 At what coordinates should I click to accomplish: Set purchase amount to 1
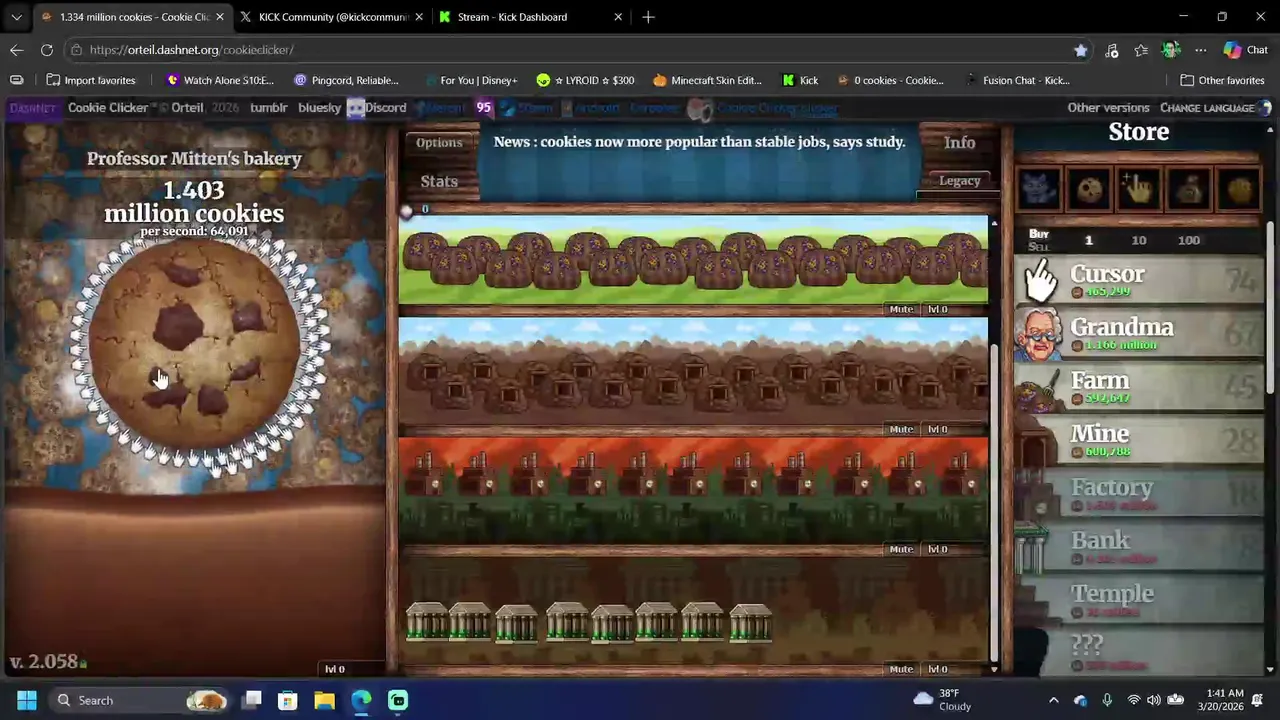pyautogui.click(x=1089, y=240)
